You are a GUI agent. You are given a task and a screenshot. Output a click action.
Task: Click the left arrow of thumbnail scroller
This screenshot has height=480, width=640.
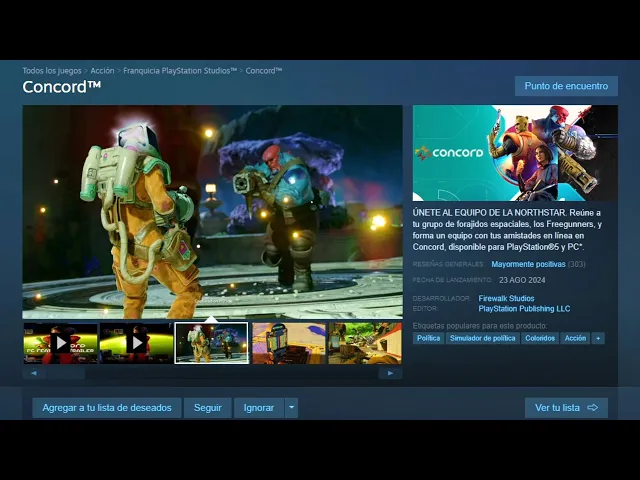point(33,373)
